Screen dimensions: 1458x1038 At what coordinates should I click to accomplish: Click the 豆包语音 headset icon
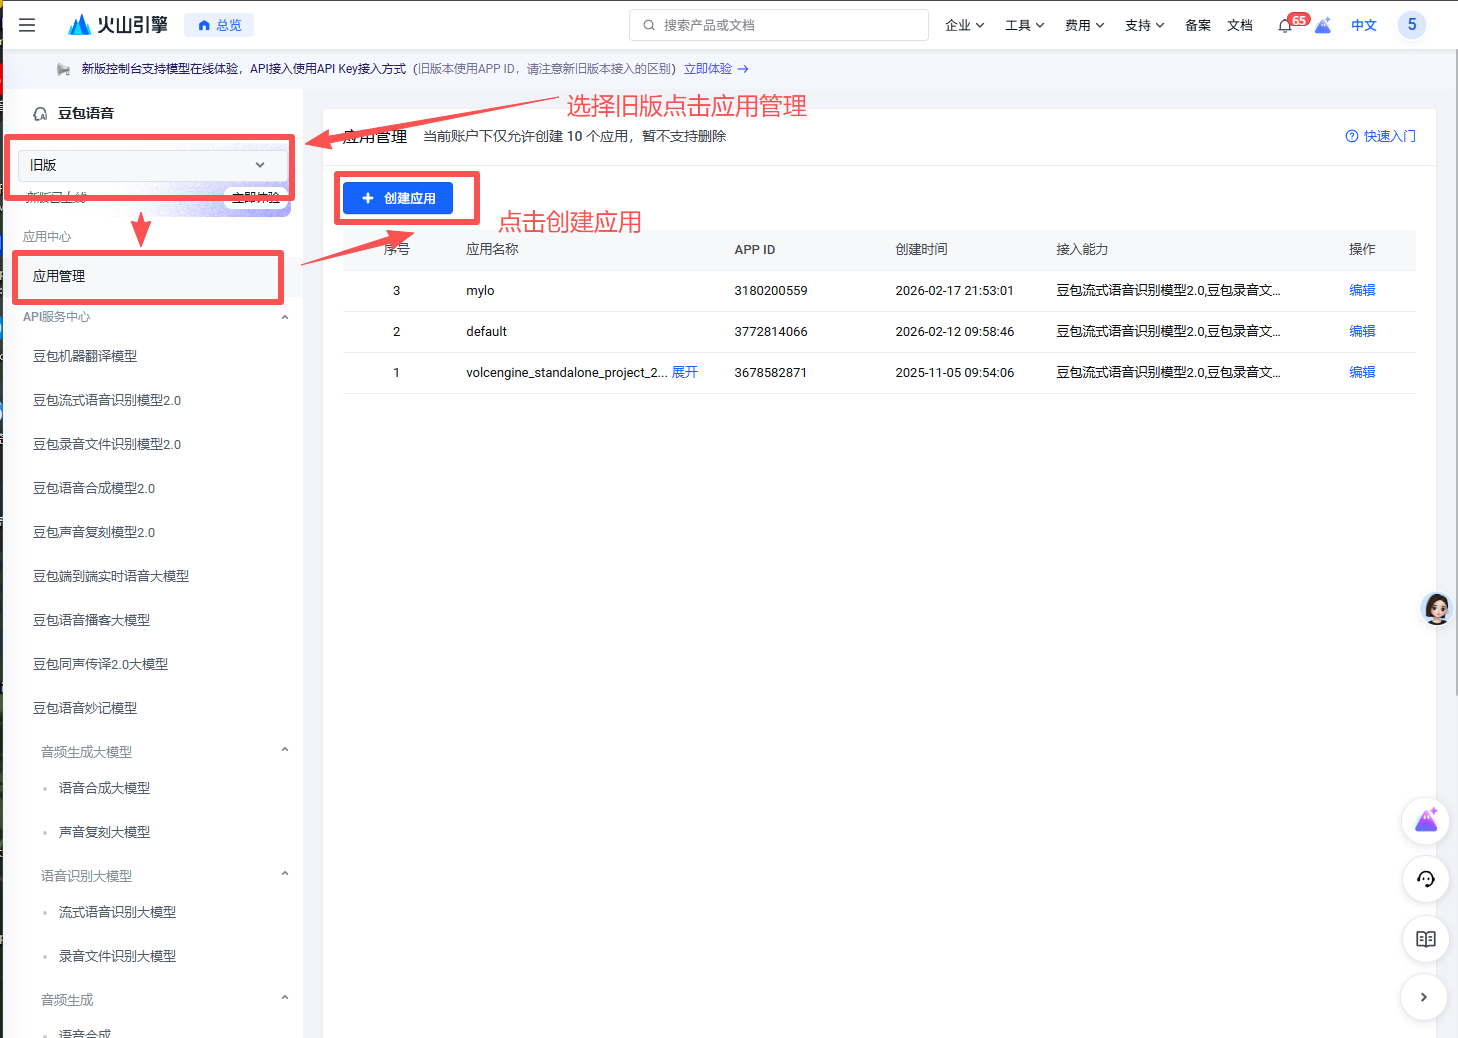pos(40,114)
